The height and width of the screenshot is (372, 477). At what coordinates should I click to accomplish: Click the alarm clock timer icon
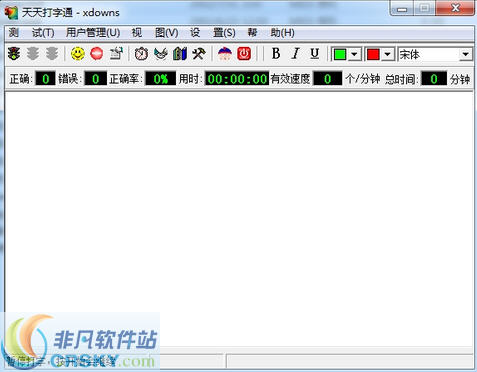click(x=141, y=54)
